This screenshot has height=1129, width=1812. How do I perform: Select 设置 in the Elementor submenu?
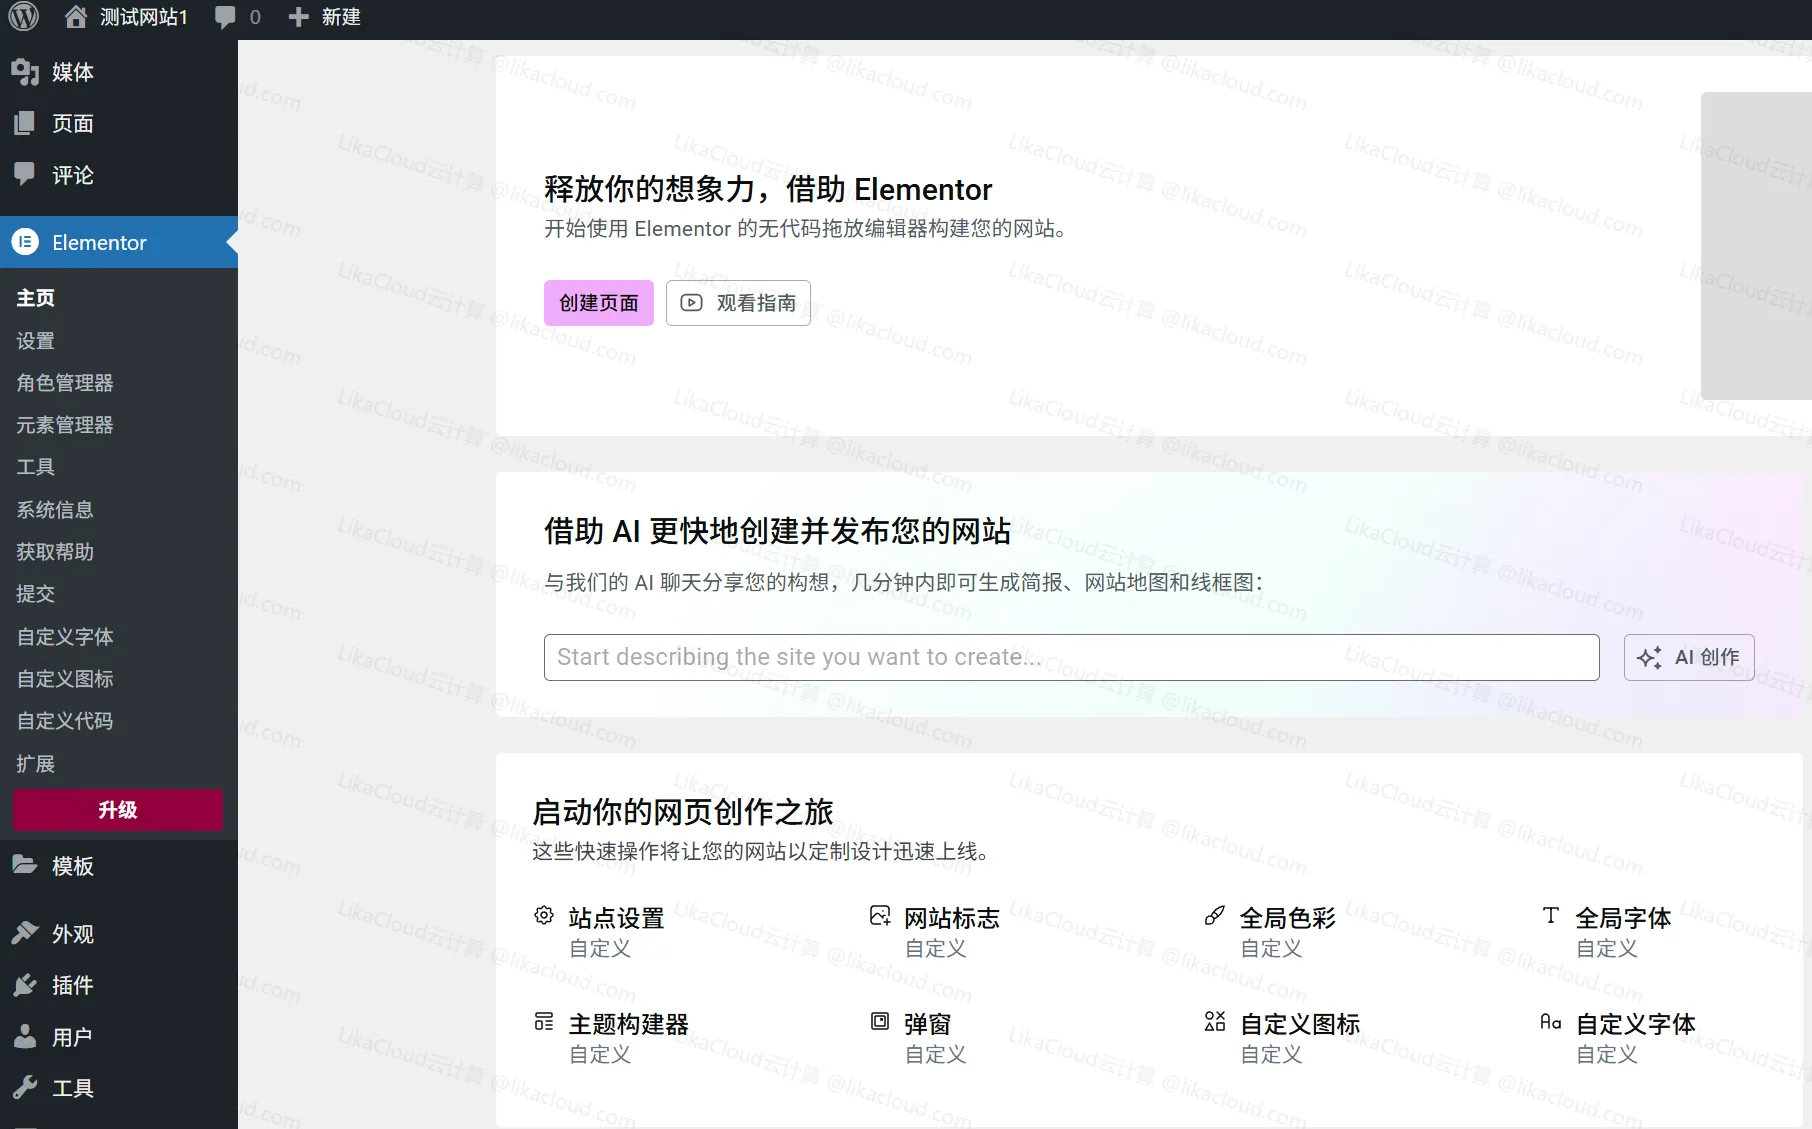pyautogui.click(x=35, y=340)
